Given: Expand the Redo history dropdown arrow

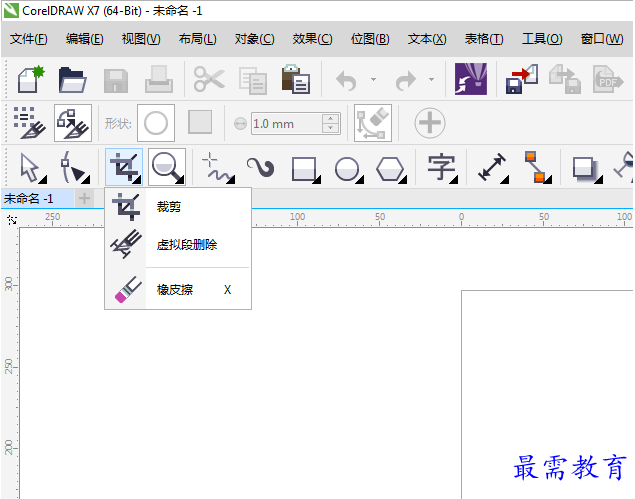Looking at the screenshot, I should (432, 79).
